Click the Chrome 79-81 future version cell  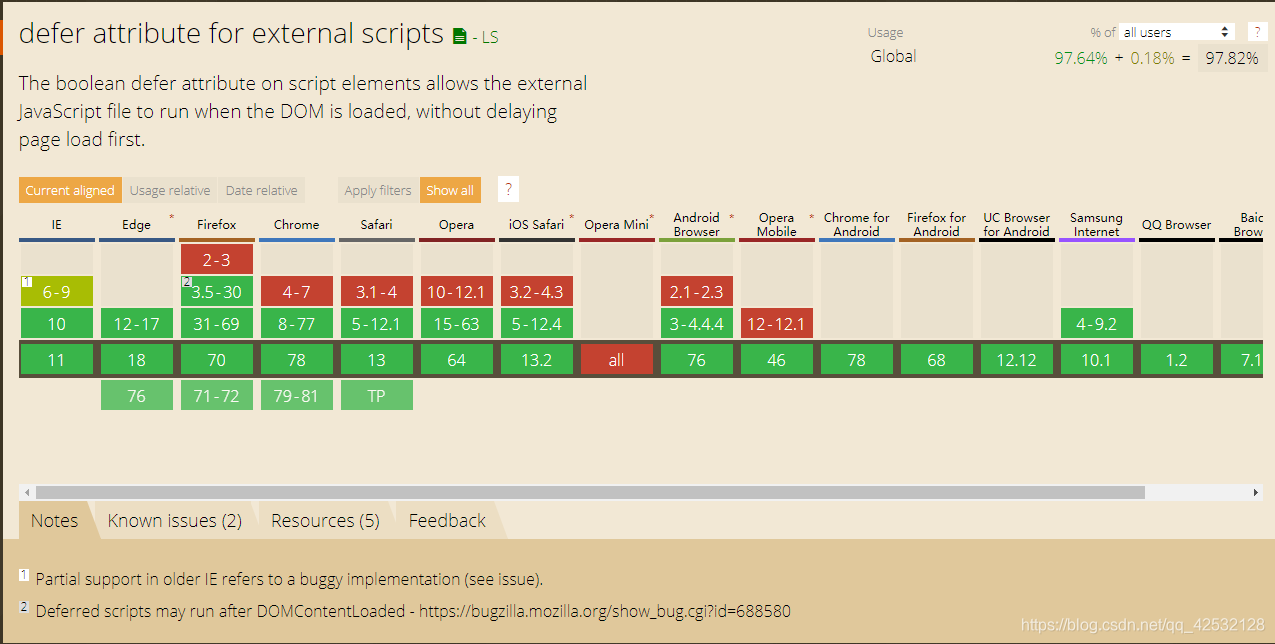point(297,395)
